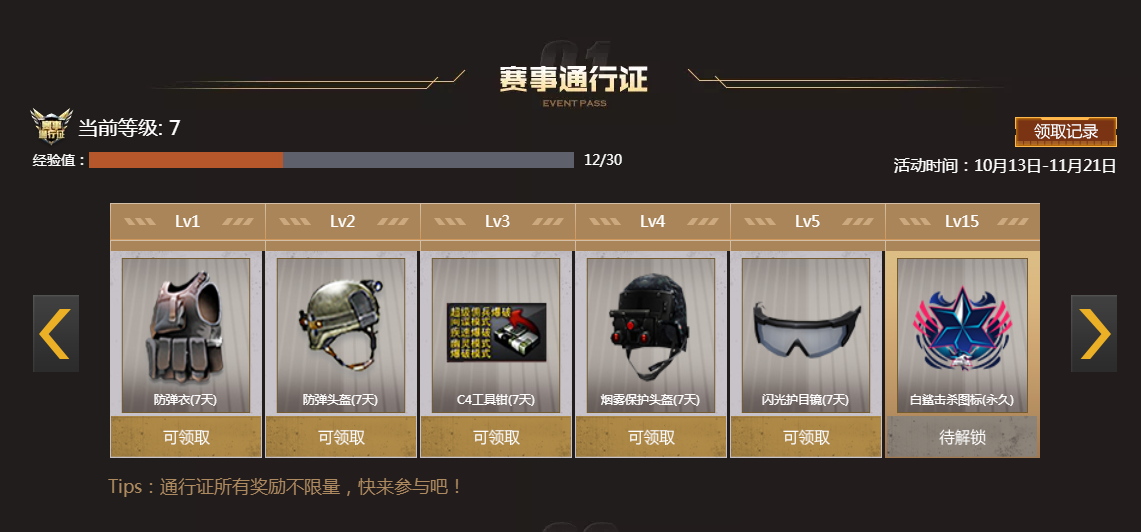The height and width of the screenshot is (532, 1141).
Task: Click the 赛事通行证 badge beside current level
Action: point(52,127)
